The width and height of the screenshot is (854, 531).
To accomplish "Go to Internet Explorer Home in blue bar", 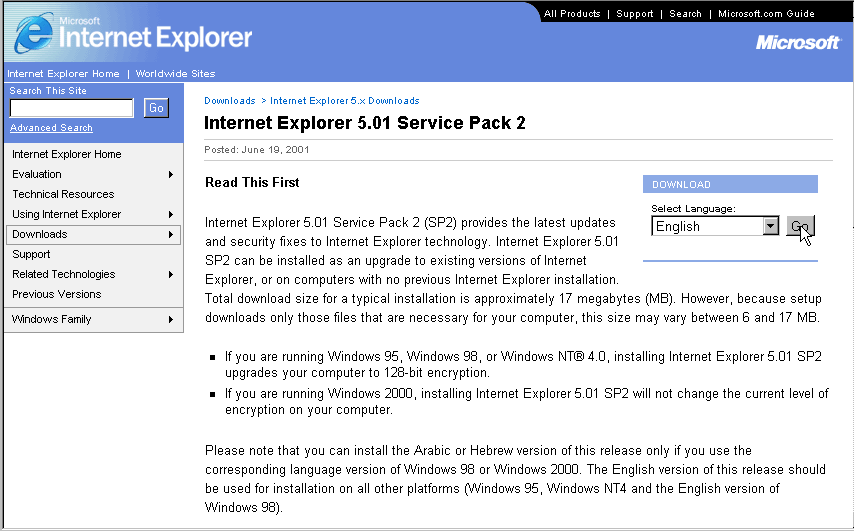I will pos(63,74).
